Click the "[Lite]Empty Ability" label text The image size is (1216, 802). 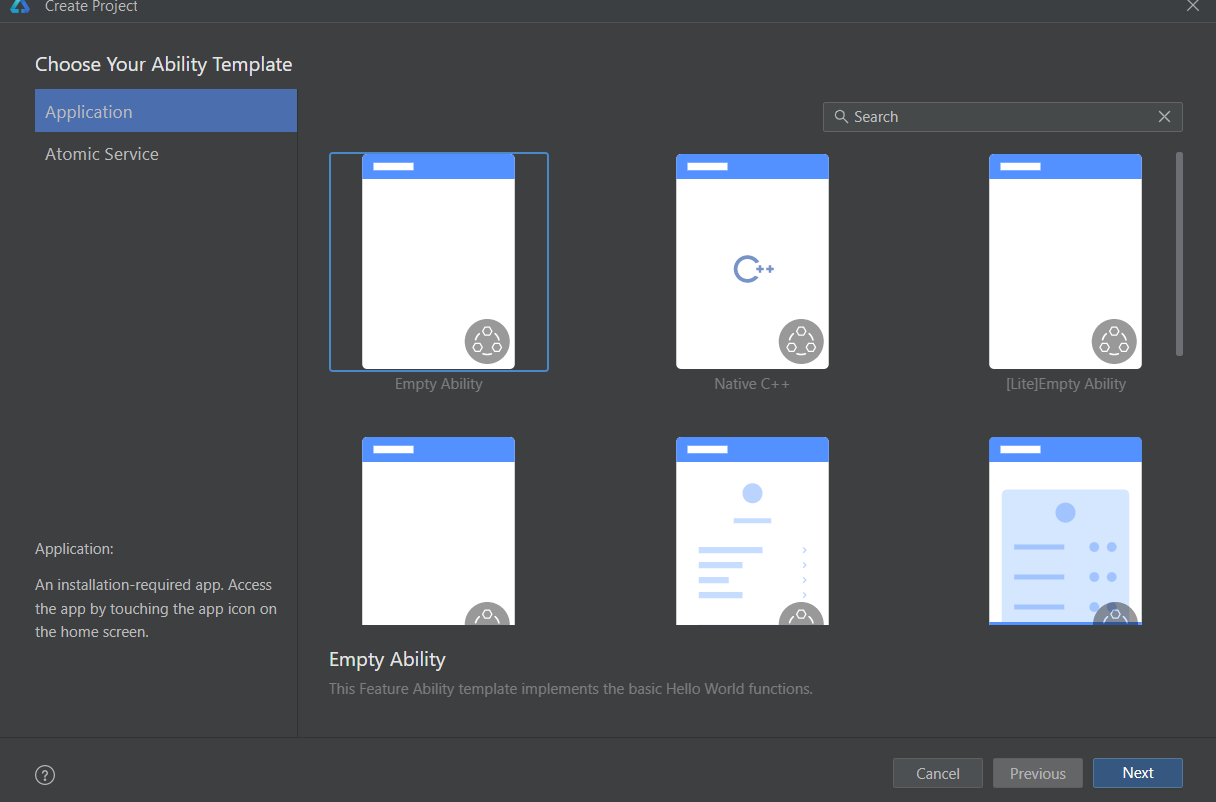(1066, 384)
